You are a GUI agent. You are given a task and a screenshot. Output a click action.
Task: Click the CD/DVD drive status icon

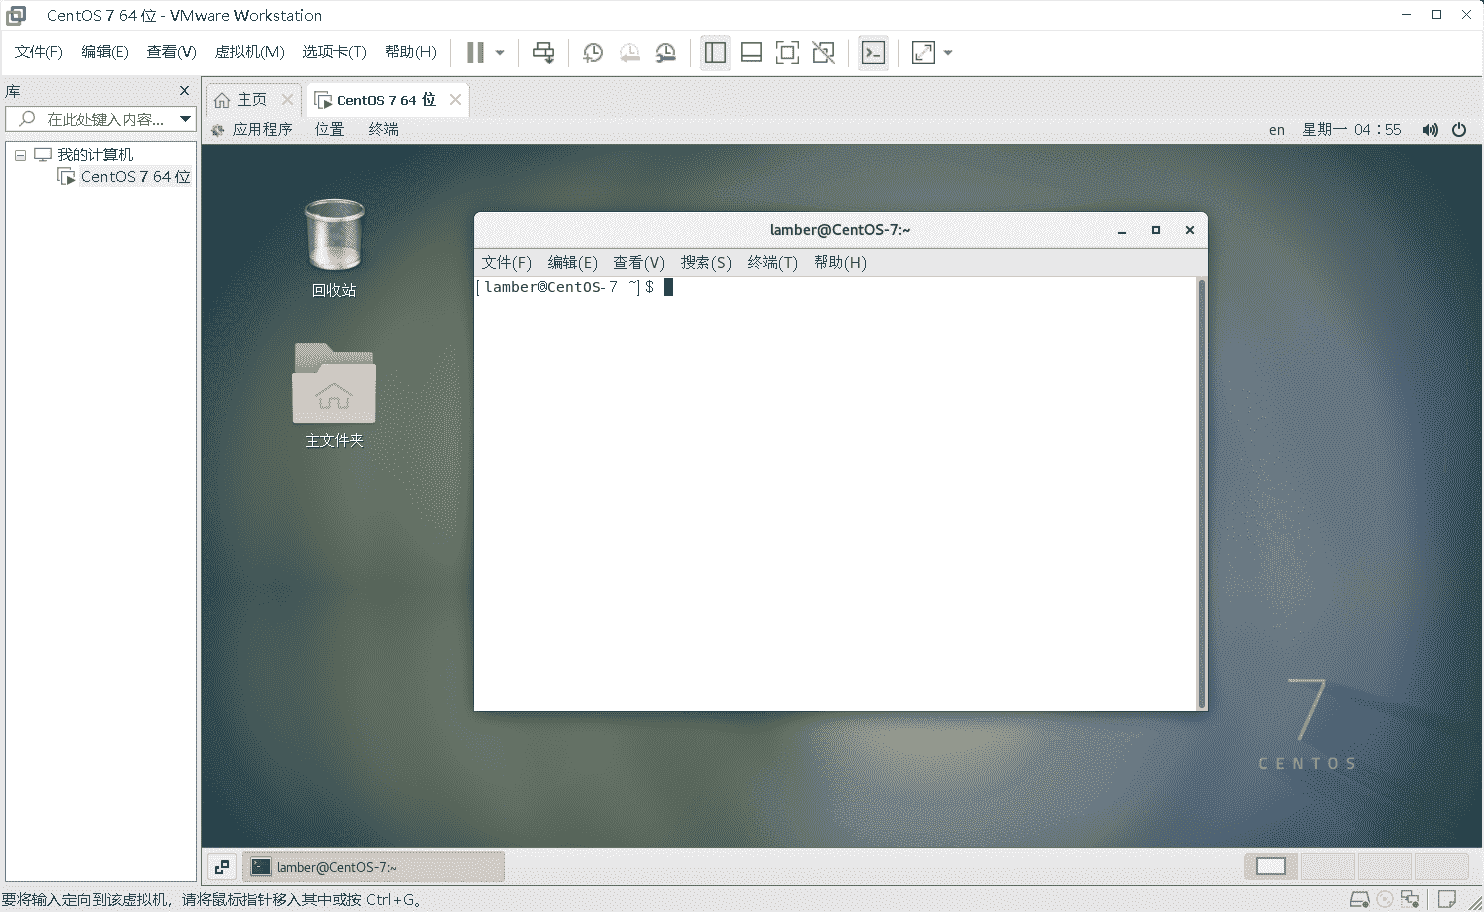click(x=1385, y=900)
